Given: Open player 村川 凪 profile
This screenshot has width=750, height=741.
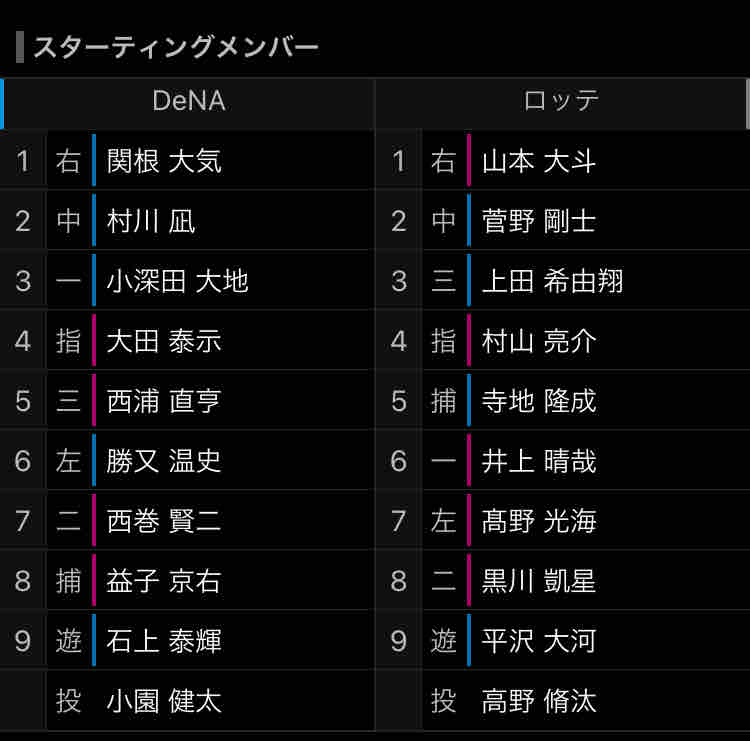Looking at the screenshot, I should (151, 221).
